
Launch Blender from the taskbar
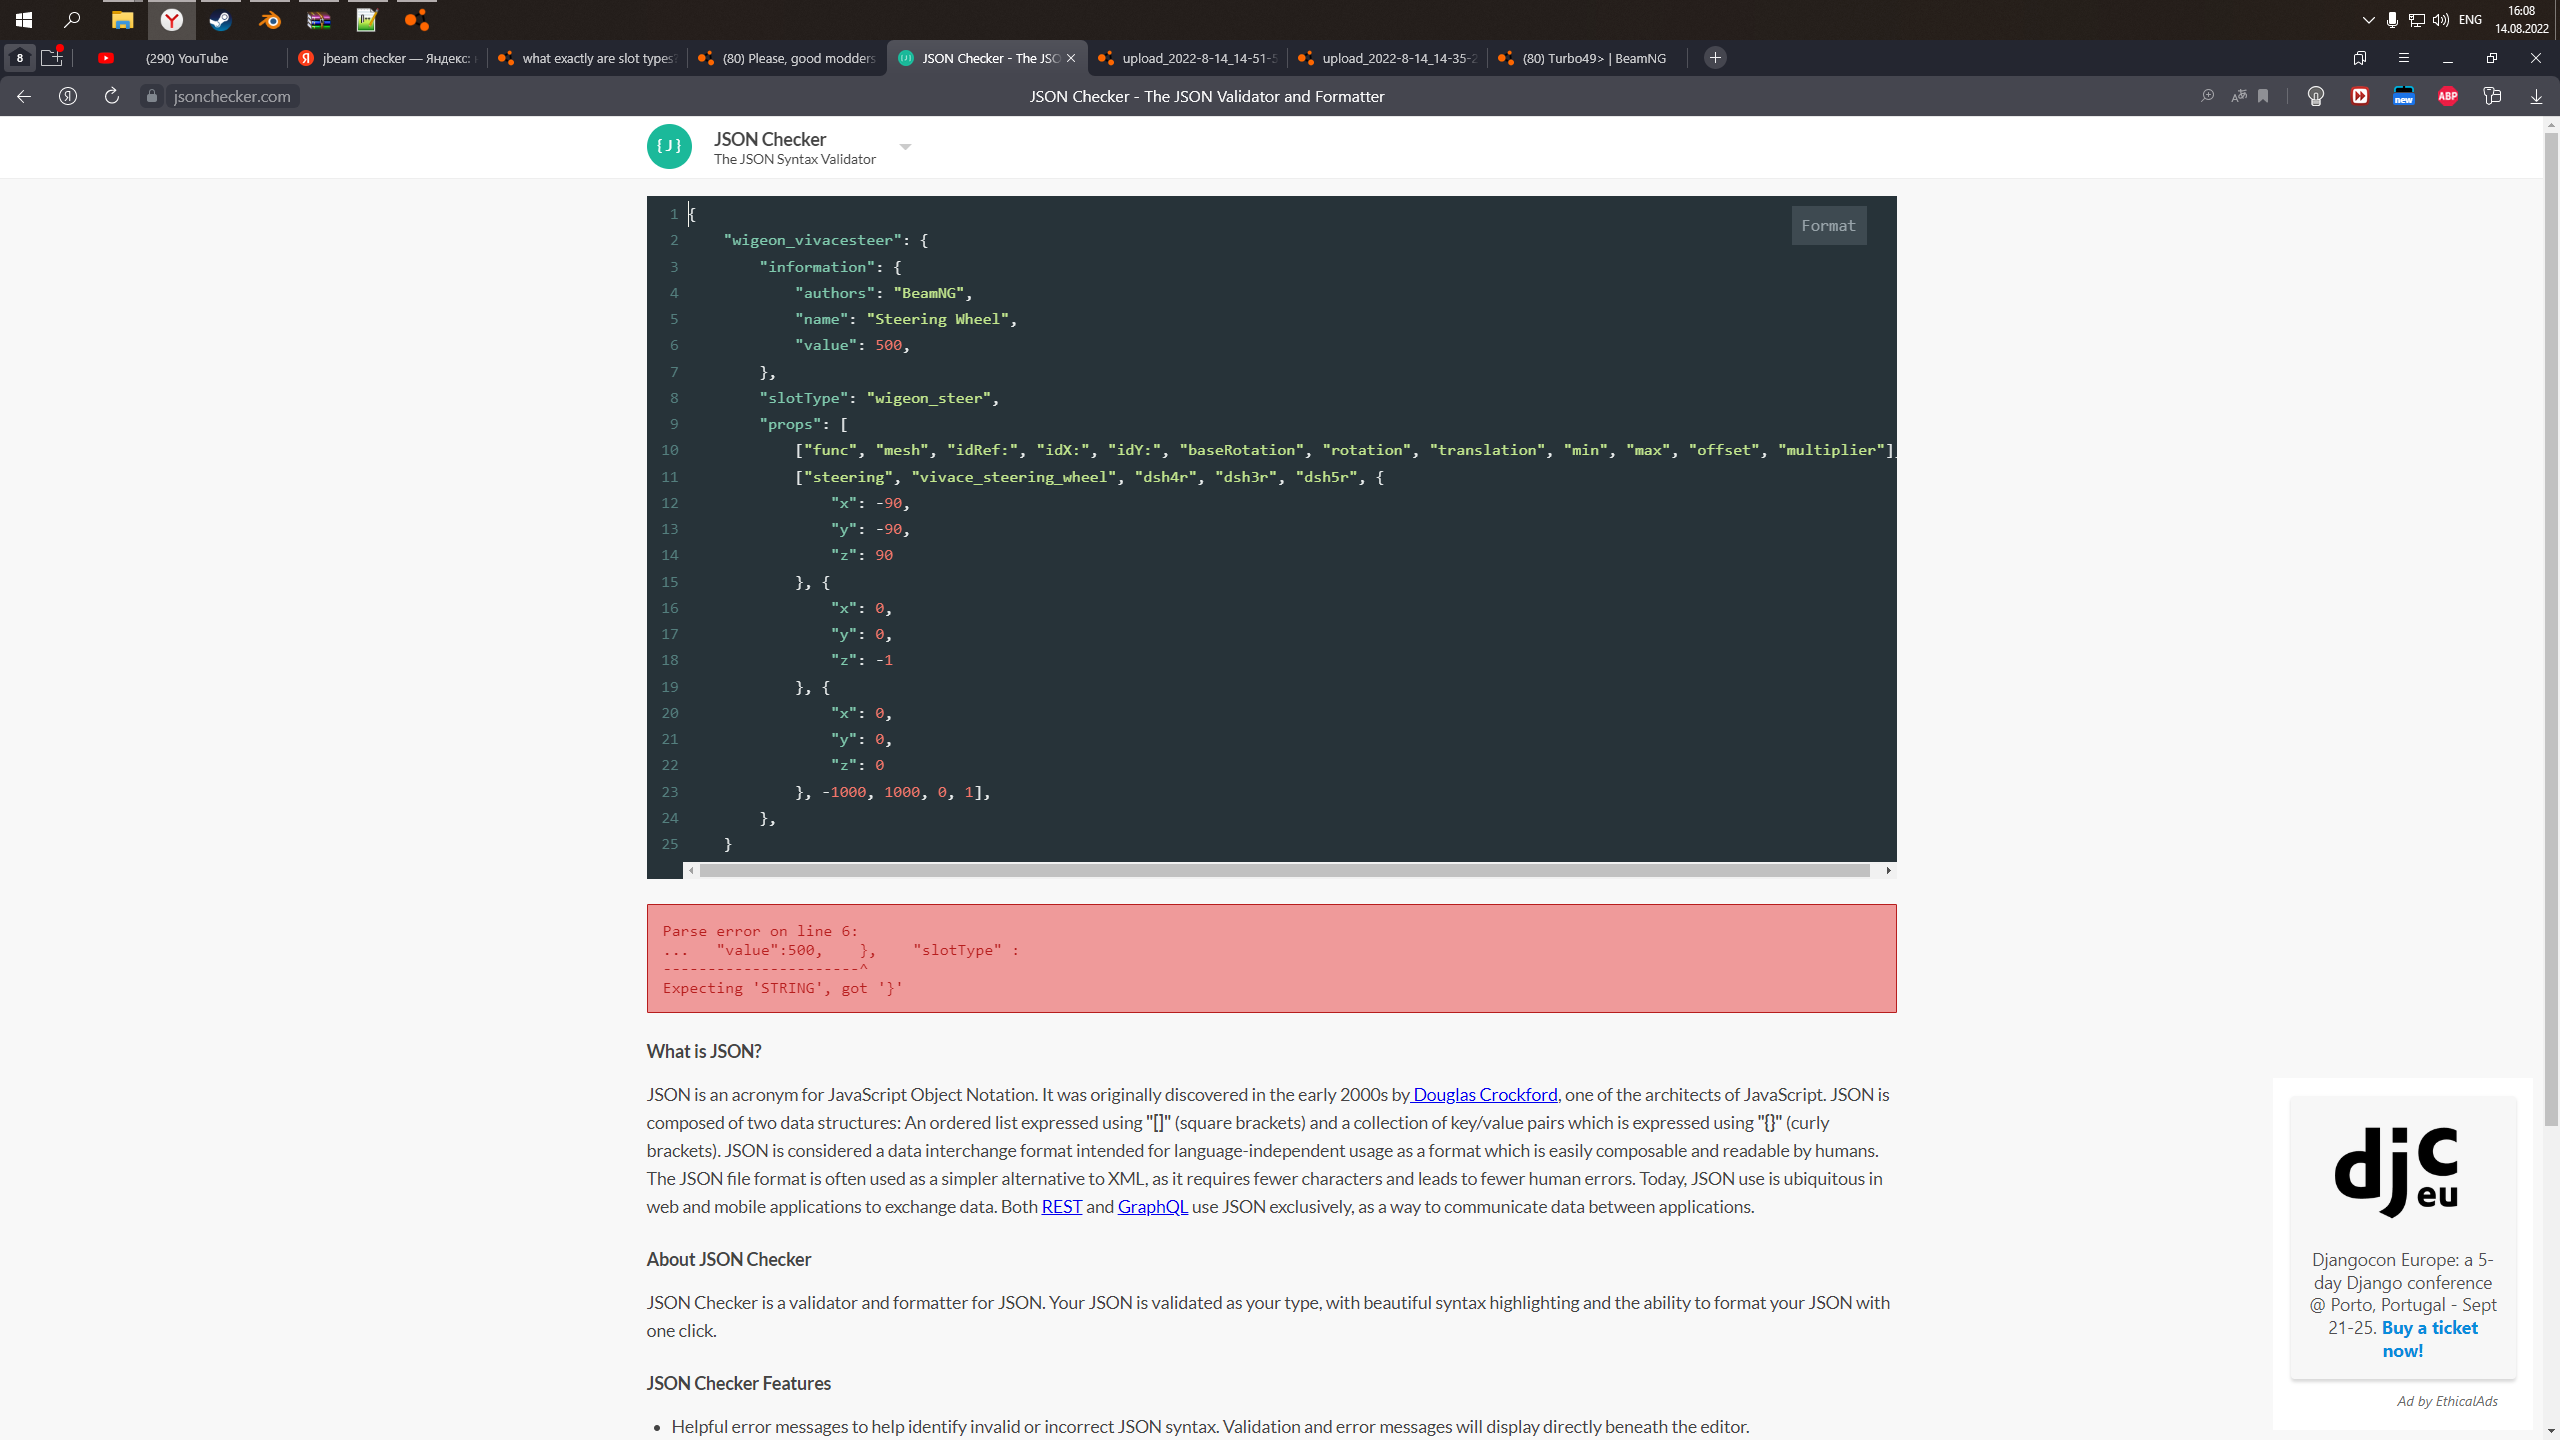269,19
